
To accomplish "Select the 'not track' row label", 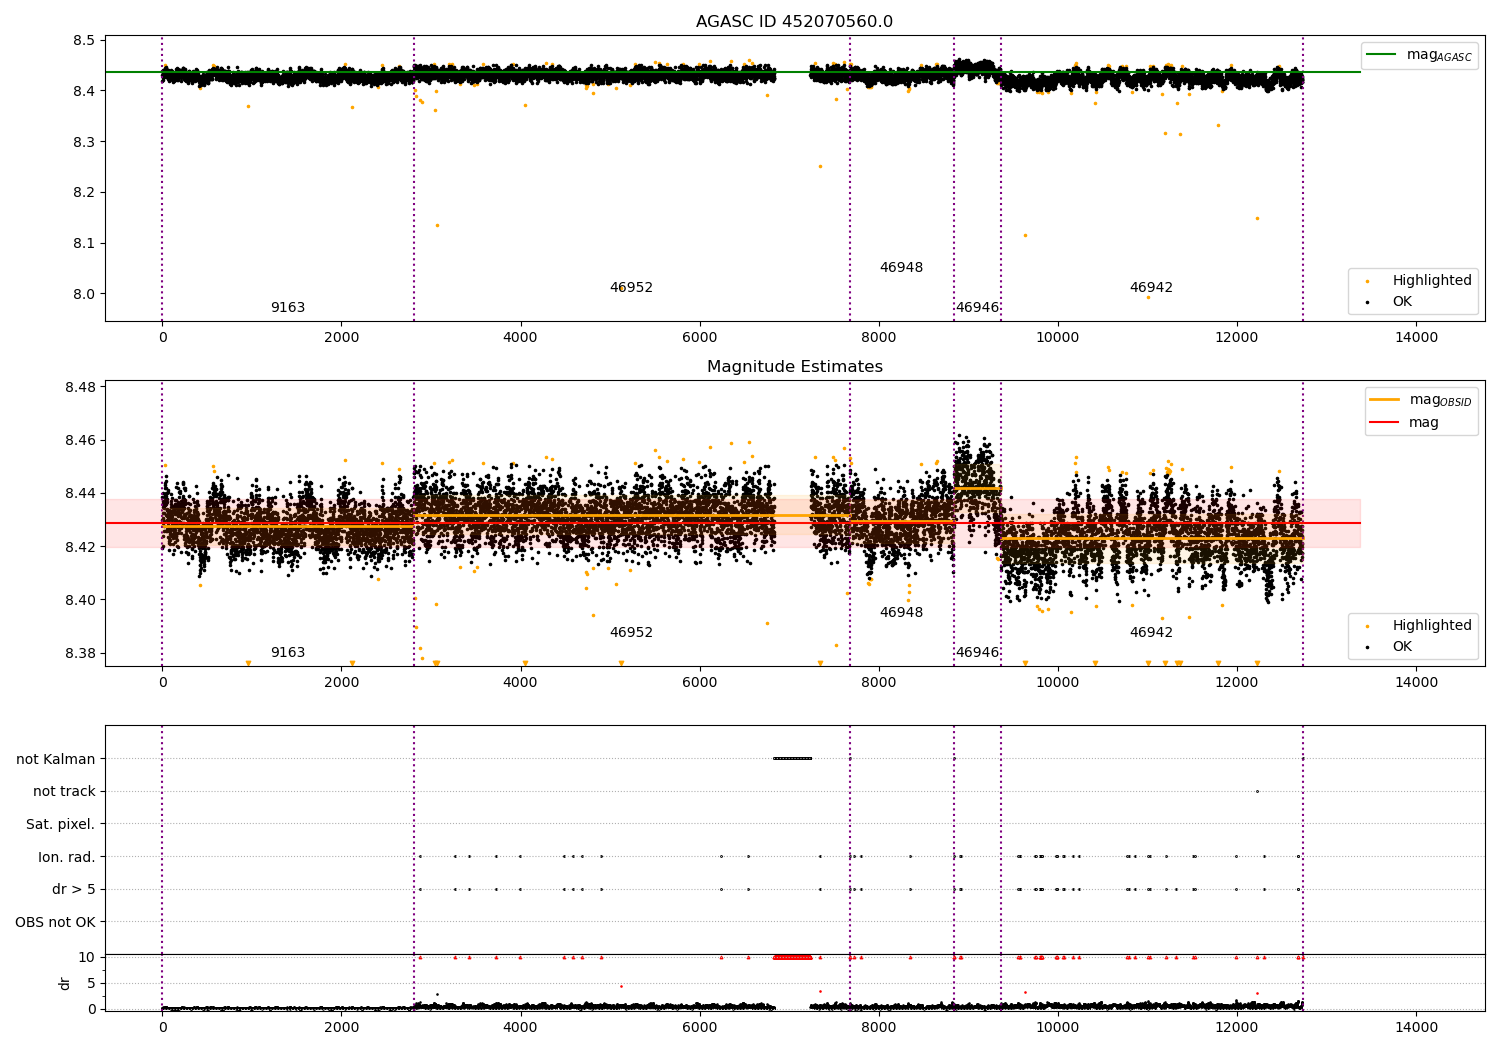I will tap(64, 791).
